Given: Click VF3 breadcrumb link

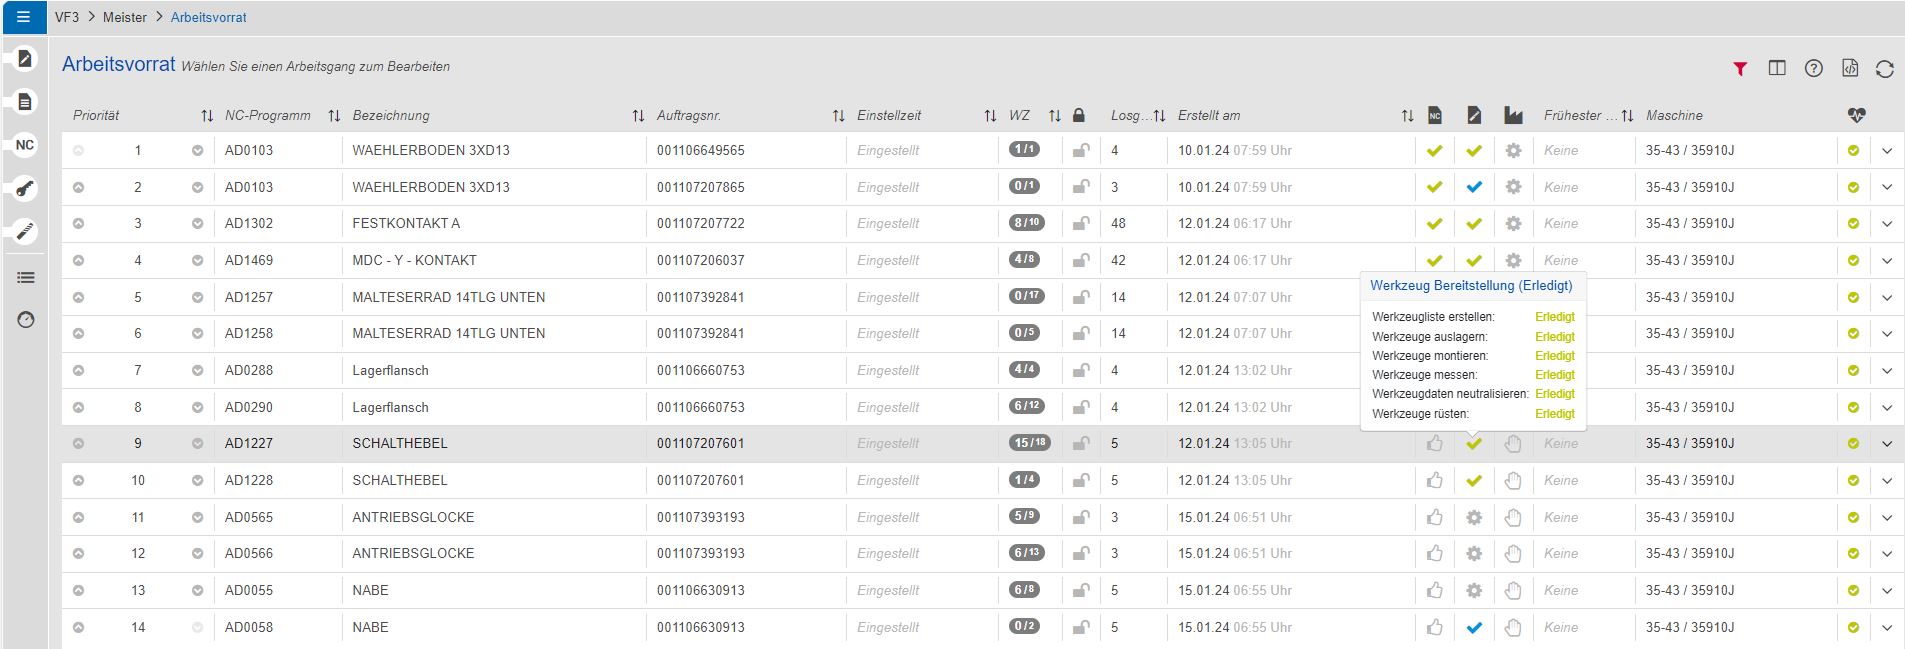Looking at the screenshot, I should coord(67,17).
